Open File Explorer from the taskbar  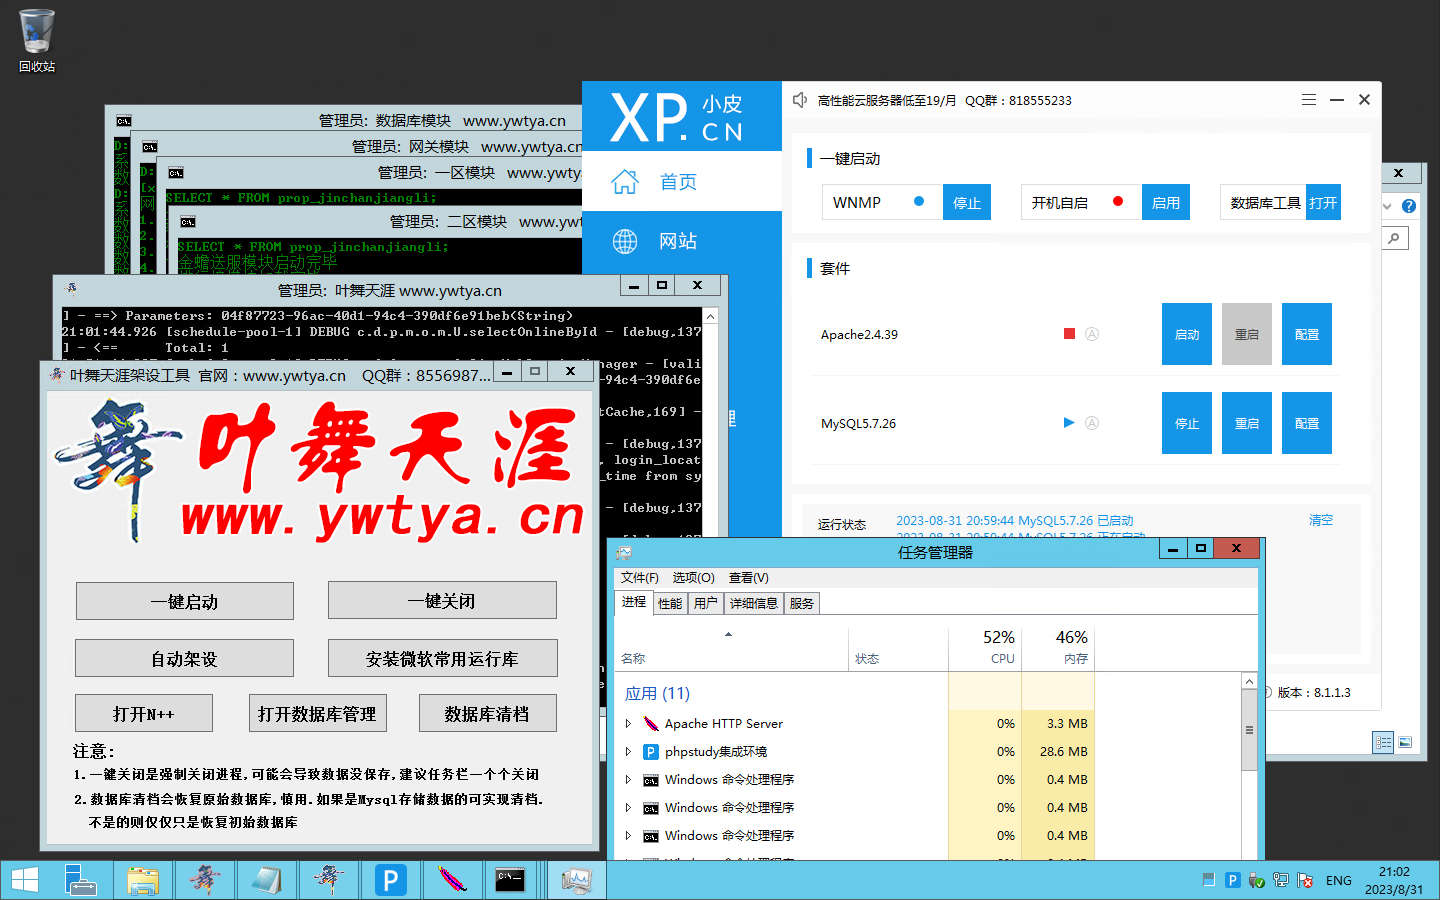(143, 880)
